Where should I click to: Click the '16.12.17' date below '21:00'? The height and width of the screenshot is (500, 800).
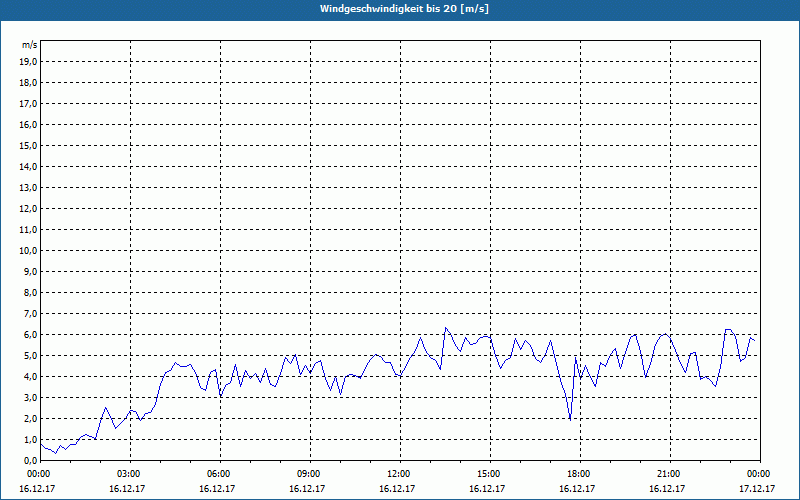pos(667,488)
